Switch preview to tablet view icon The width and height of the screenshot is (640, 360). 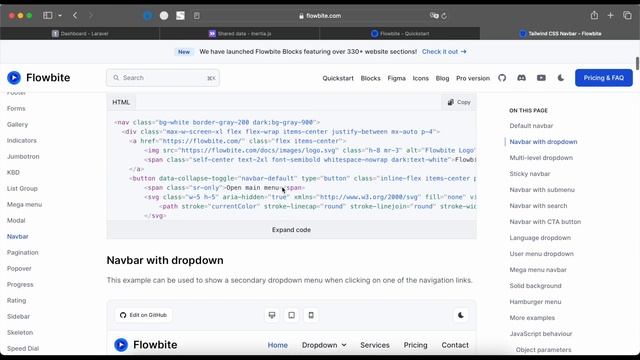tap(291, 315)
